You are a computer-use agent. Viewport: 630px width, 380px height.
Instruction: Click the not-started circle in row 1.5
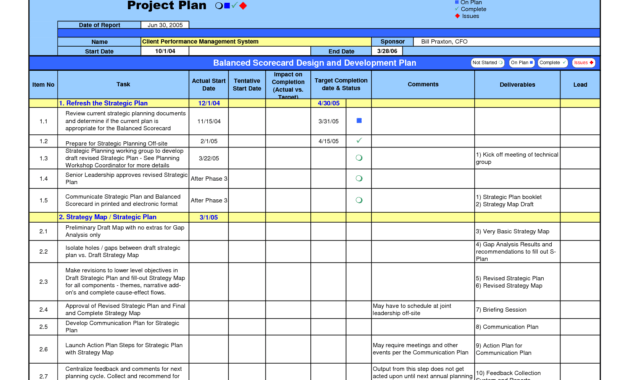359,200
